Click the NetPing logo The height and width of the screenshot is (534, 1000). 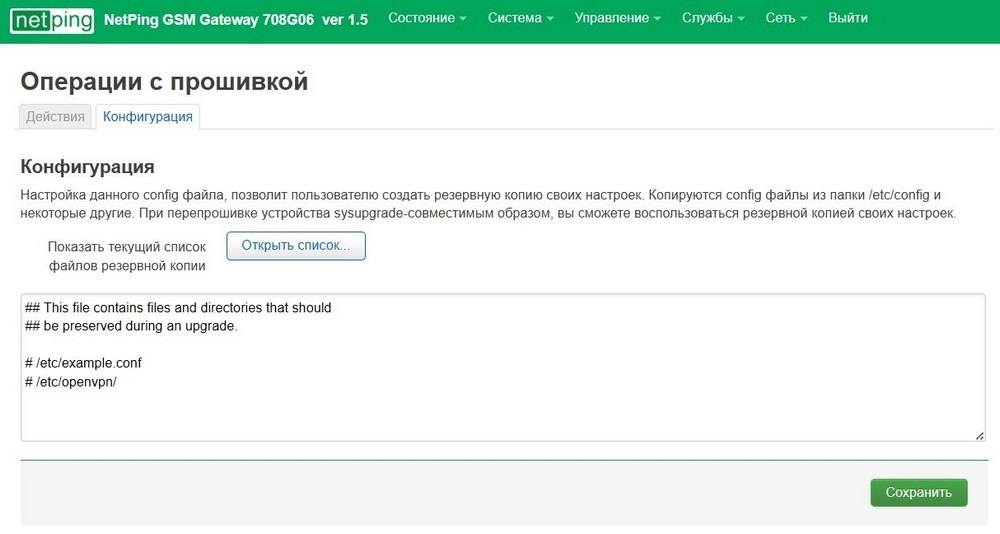point(52,19)
